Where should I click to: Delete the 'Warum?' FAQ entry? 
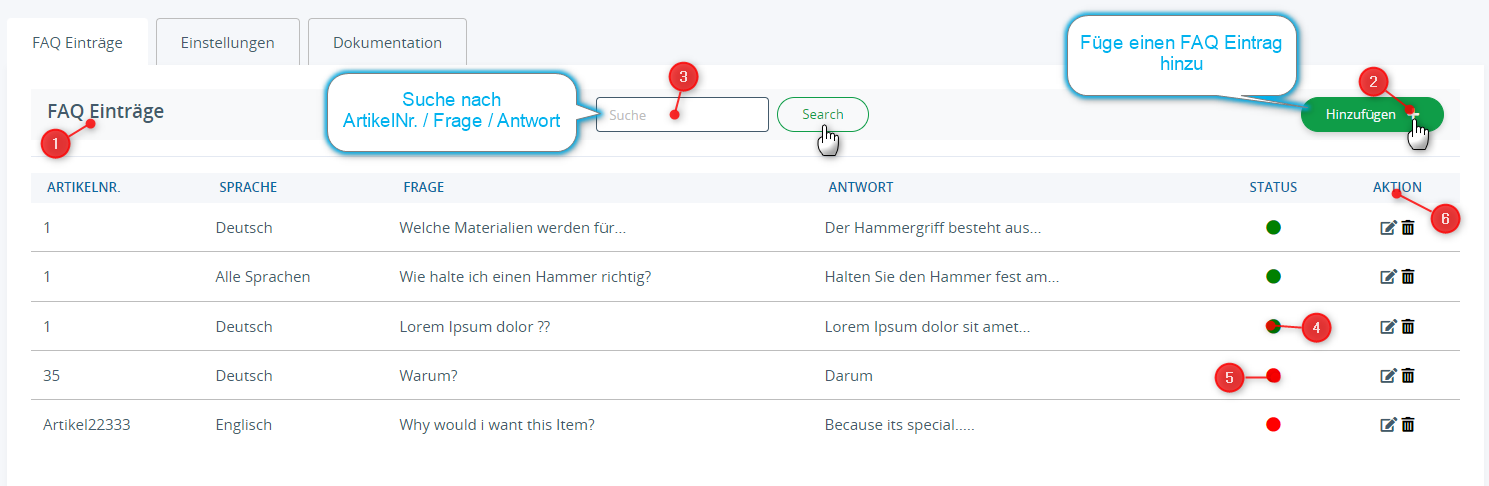pyautogui.click(x=1408, y=375)
